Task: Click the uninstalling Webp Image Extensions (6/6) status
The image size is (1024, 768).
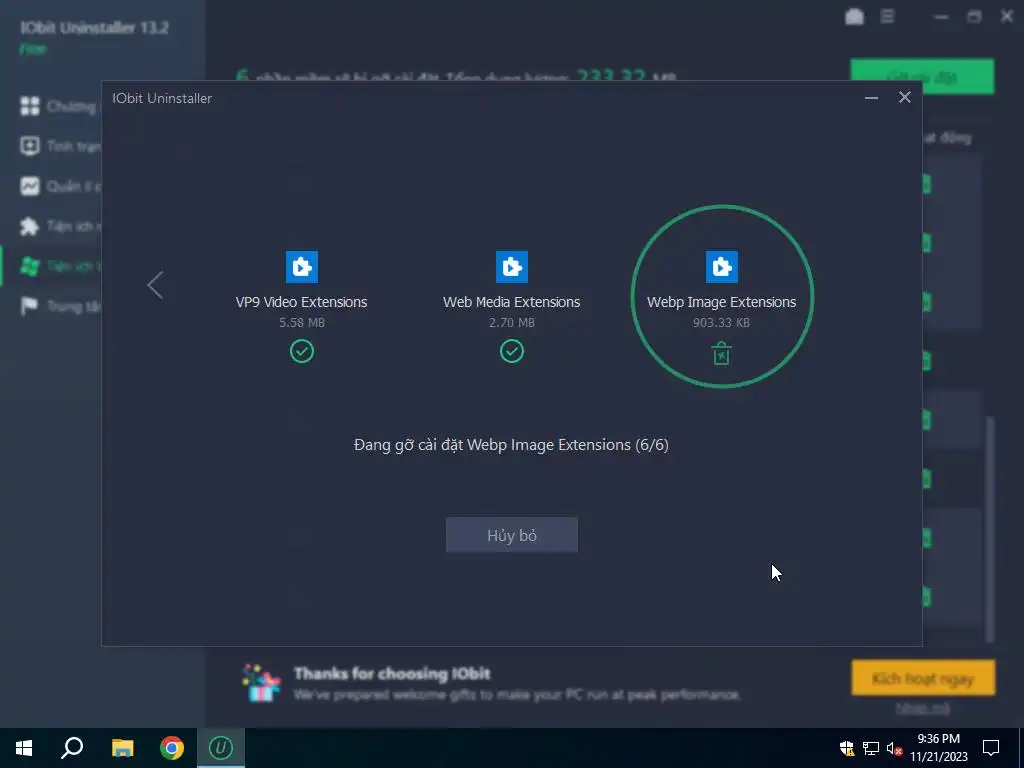Action: [x=511, y=445]
